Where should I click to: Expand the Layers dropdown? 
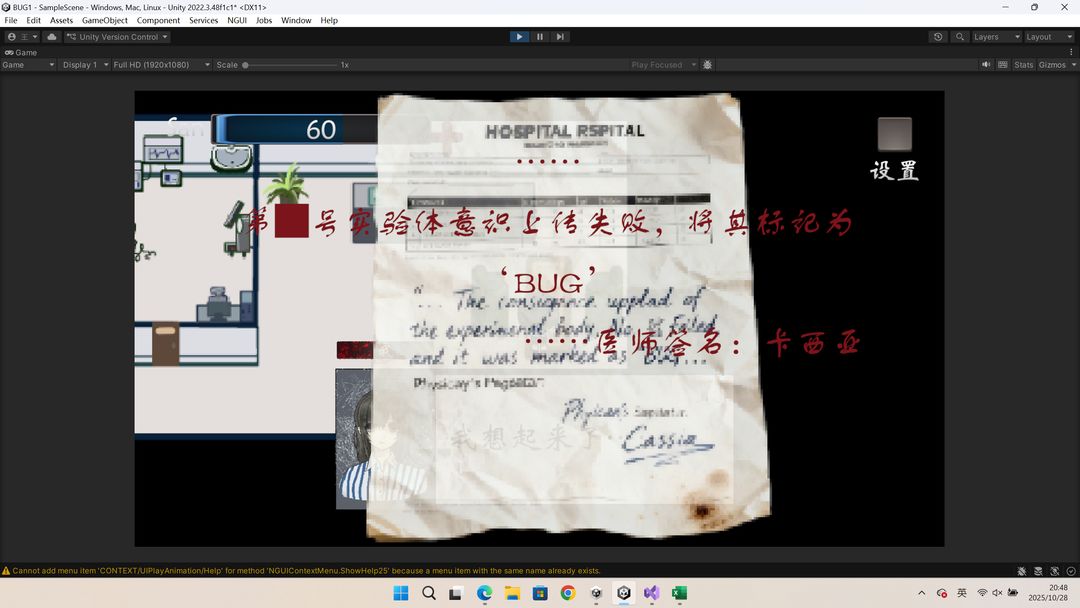click(x=996, y=37)
